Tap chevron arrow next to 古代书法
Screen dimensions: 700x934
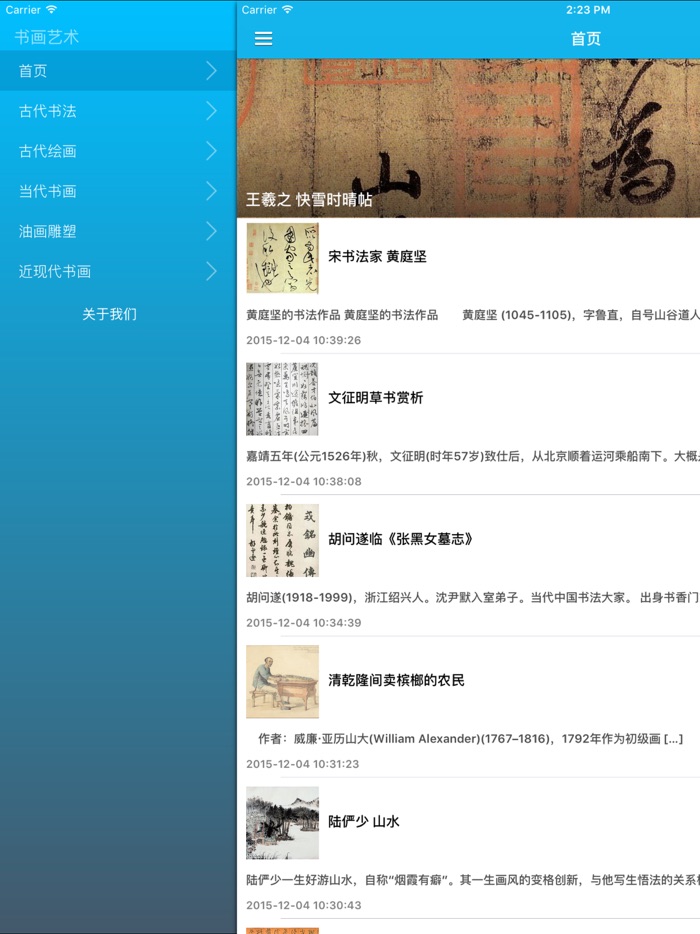point(211,111)
